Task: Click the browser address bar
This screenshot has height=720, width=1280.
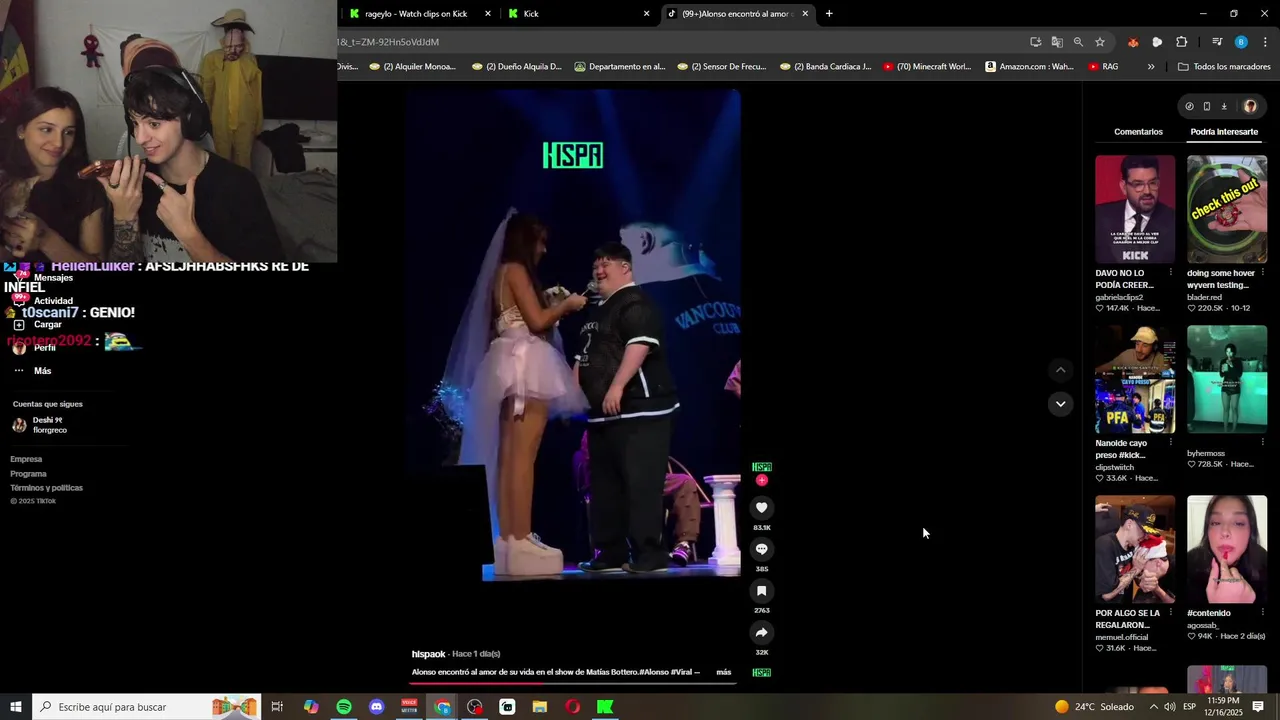Action: [680, 42]
